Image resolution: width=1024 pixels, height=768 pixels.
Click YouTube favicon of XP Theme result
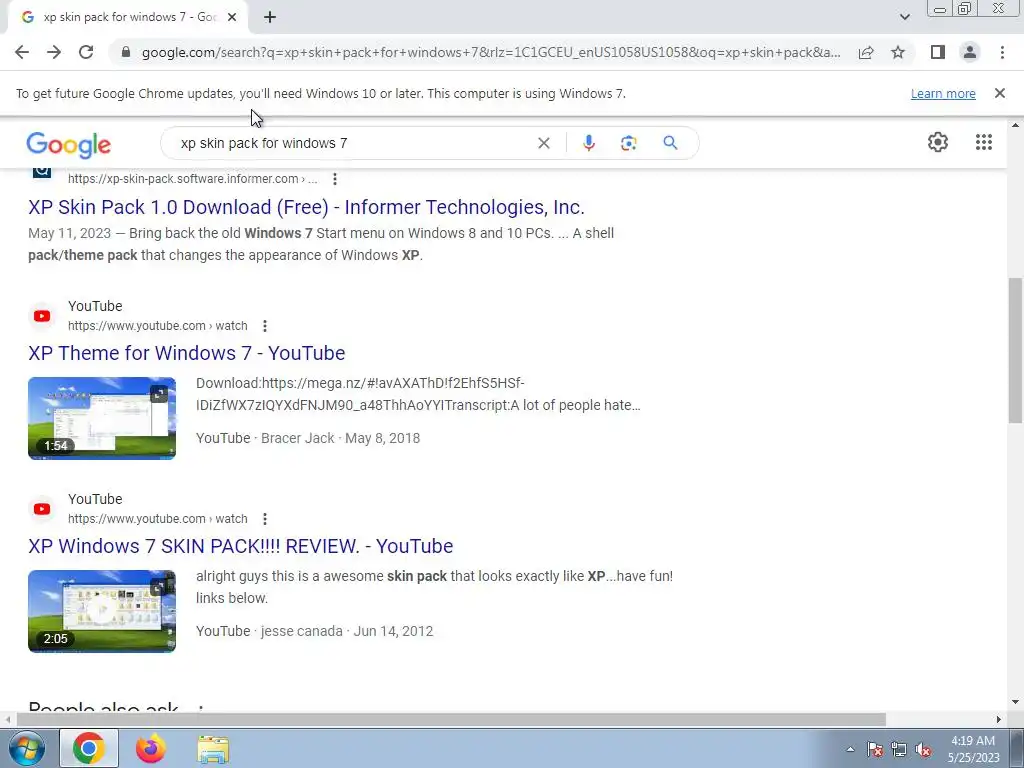coord(42,316)
